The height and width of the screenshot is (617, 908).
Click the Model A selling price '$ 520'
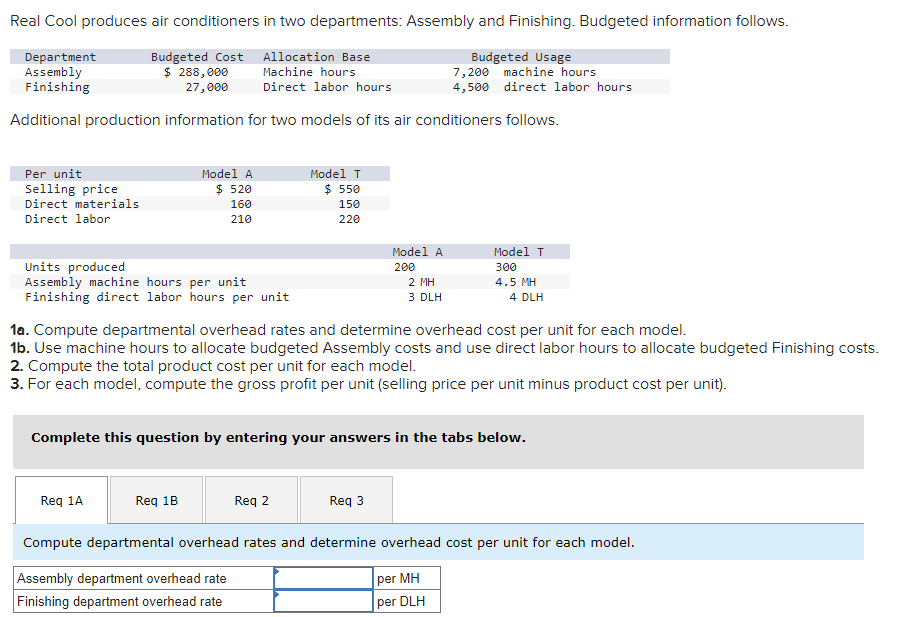coord(233,189)
